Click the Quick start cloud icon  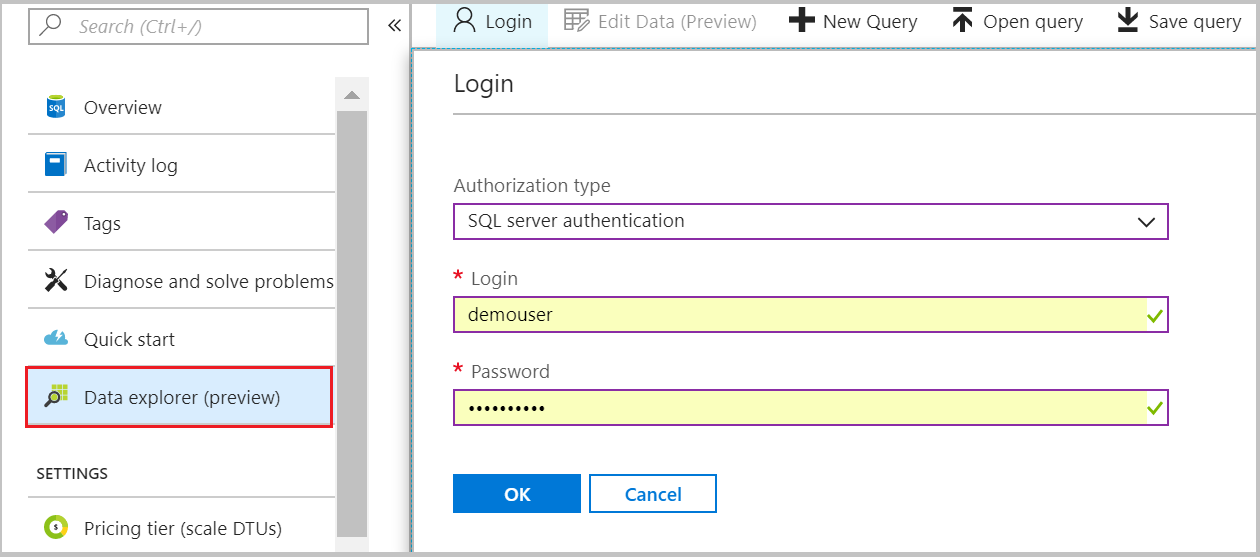(x=56, y=339)
